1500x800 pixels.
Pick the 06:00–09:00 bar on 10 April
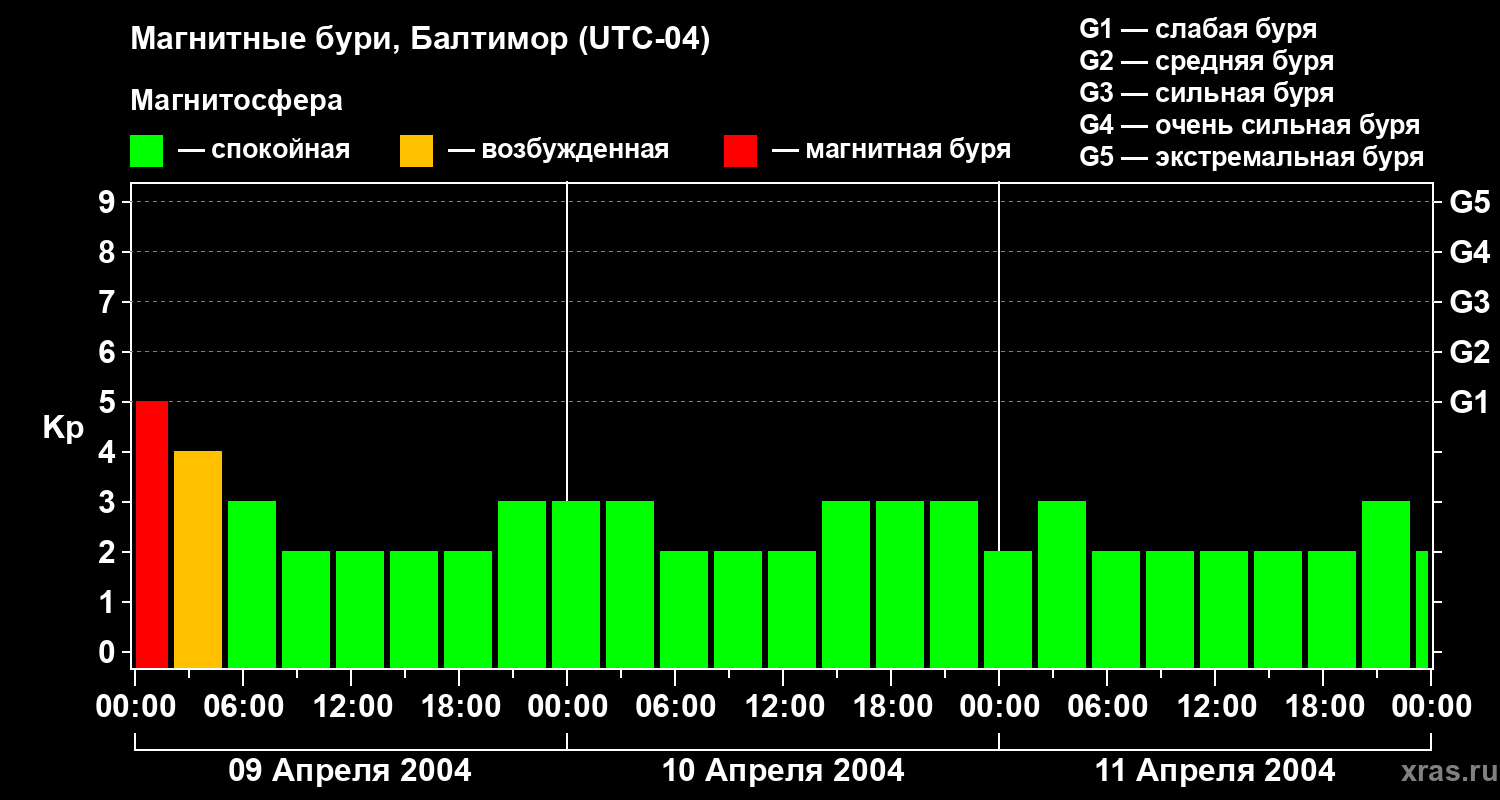point(684,609)
